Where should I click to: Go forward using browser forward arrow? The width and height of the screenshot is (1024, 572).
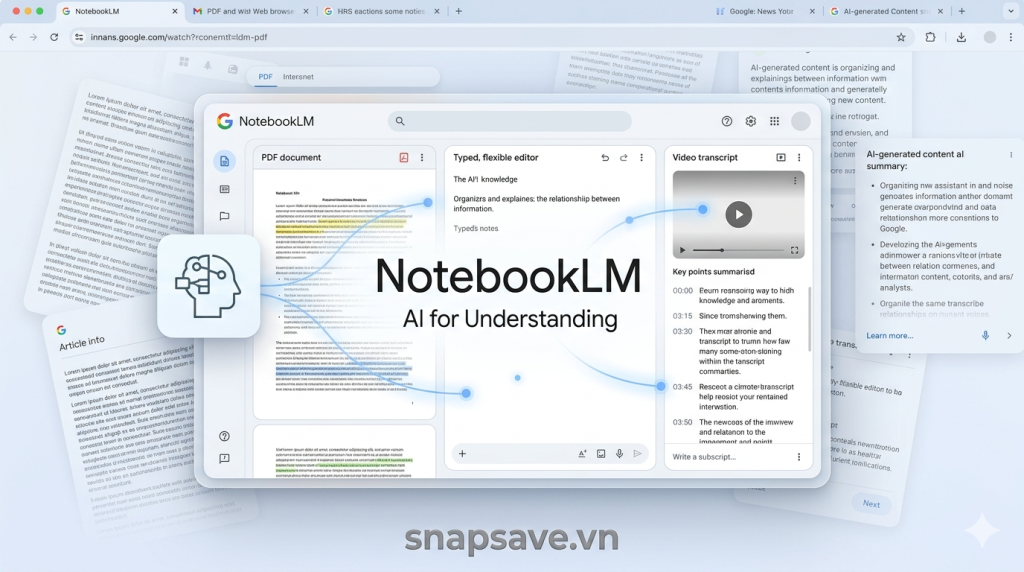coord(33,37)
